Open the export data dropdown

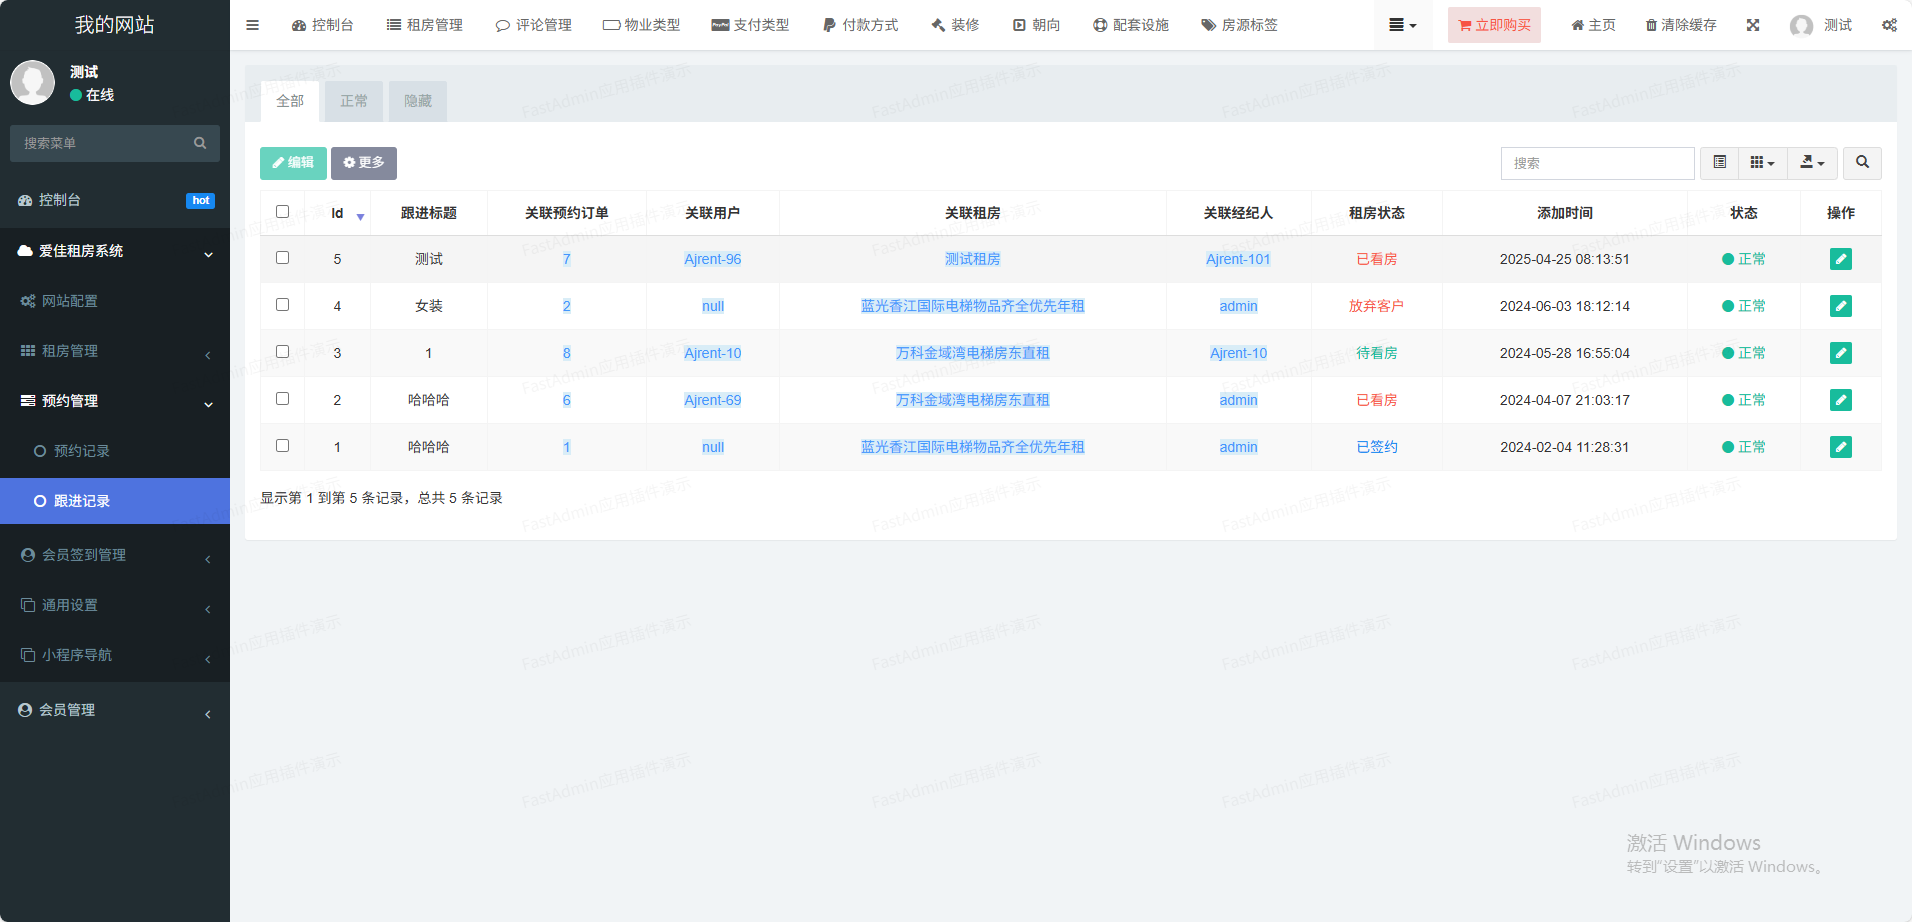tap(1812, 163)
